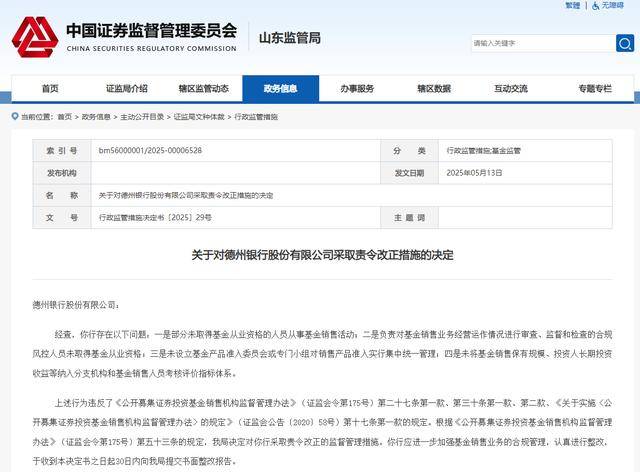Go to 首页 in the breadcrumb
This screenshot has height=472, width=640.
tap(64, 117)
